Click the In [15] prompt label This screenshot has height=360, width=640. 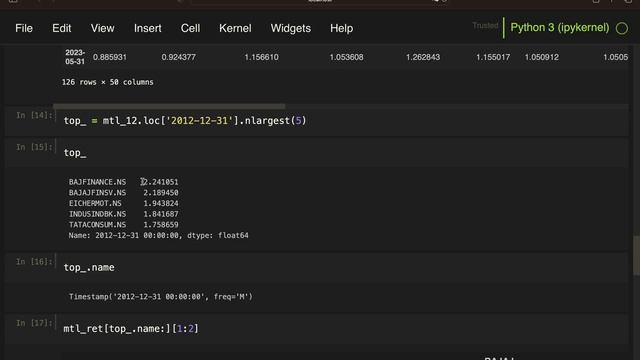[34, 147]
